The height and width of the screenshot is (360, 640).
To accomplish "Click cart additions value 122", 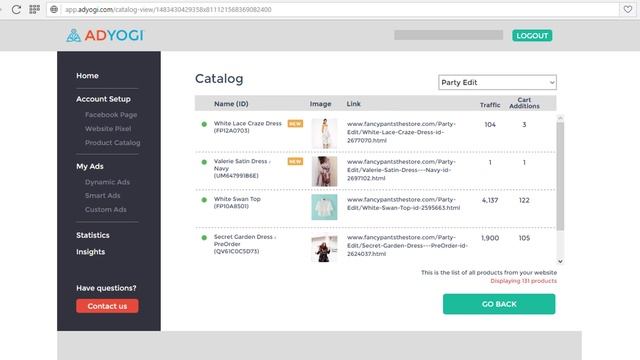I will pos(524,200).
